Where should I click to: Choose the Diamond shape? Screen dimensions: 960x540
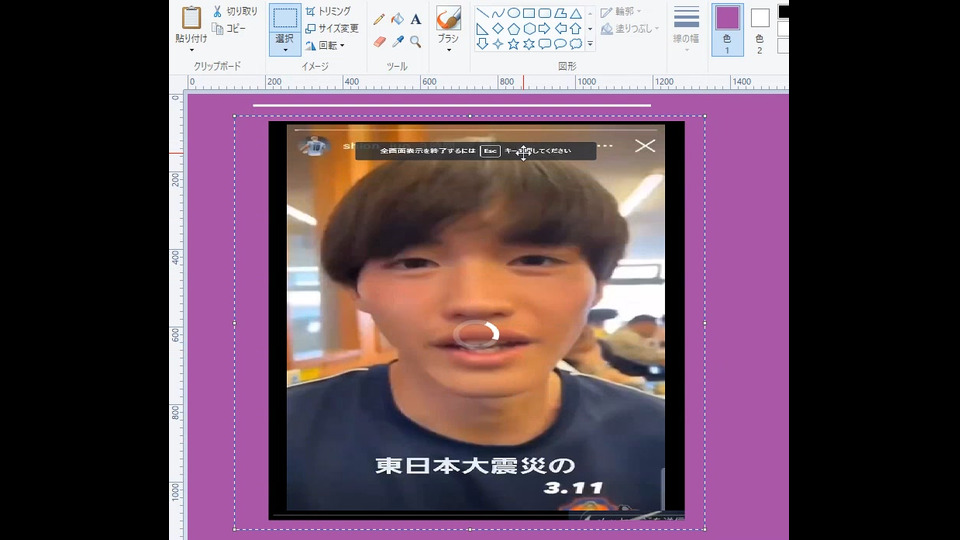[498, 29]
